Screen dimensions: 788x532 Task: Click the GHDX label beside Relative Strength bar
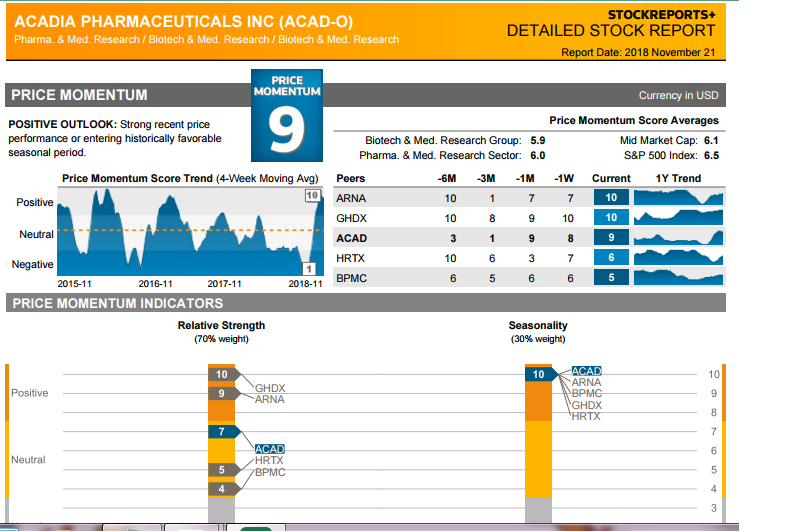click(x=270, y=388)
